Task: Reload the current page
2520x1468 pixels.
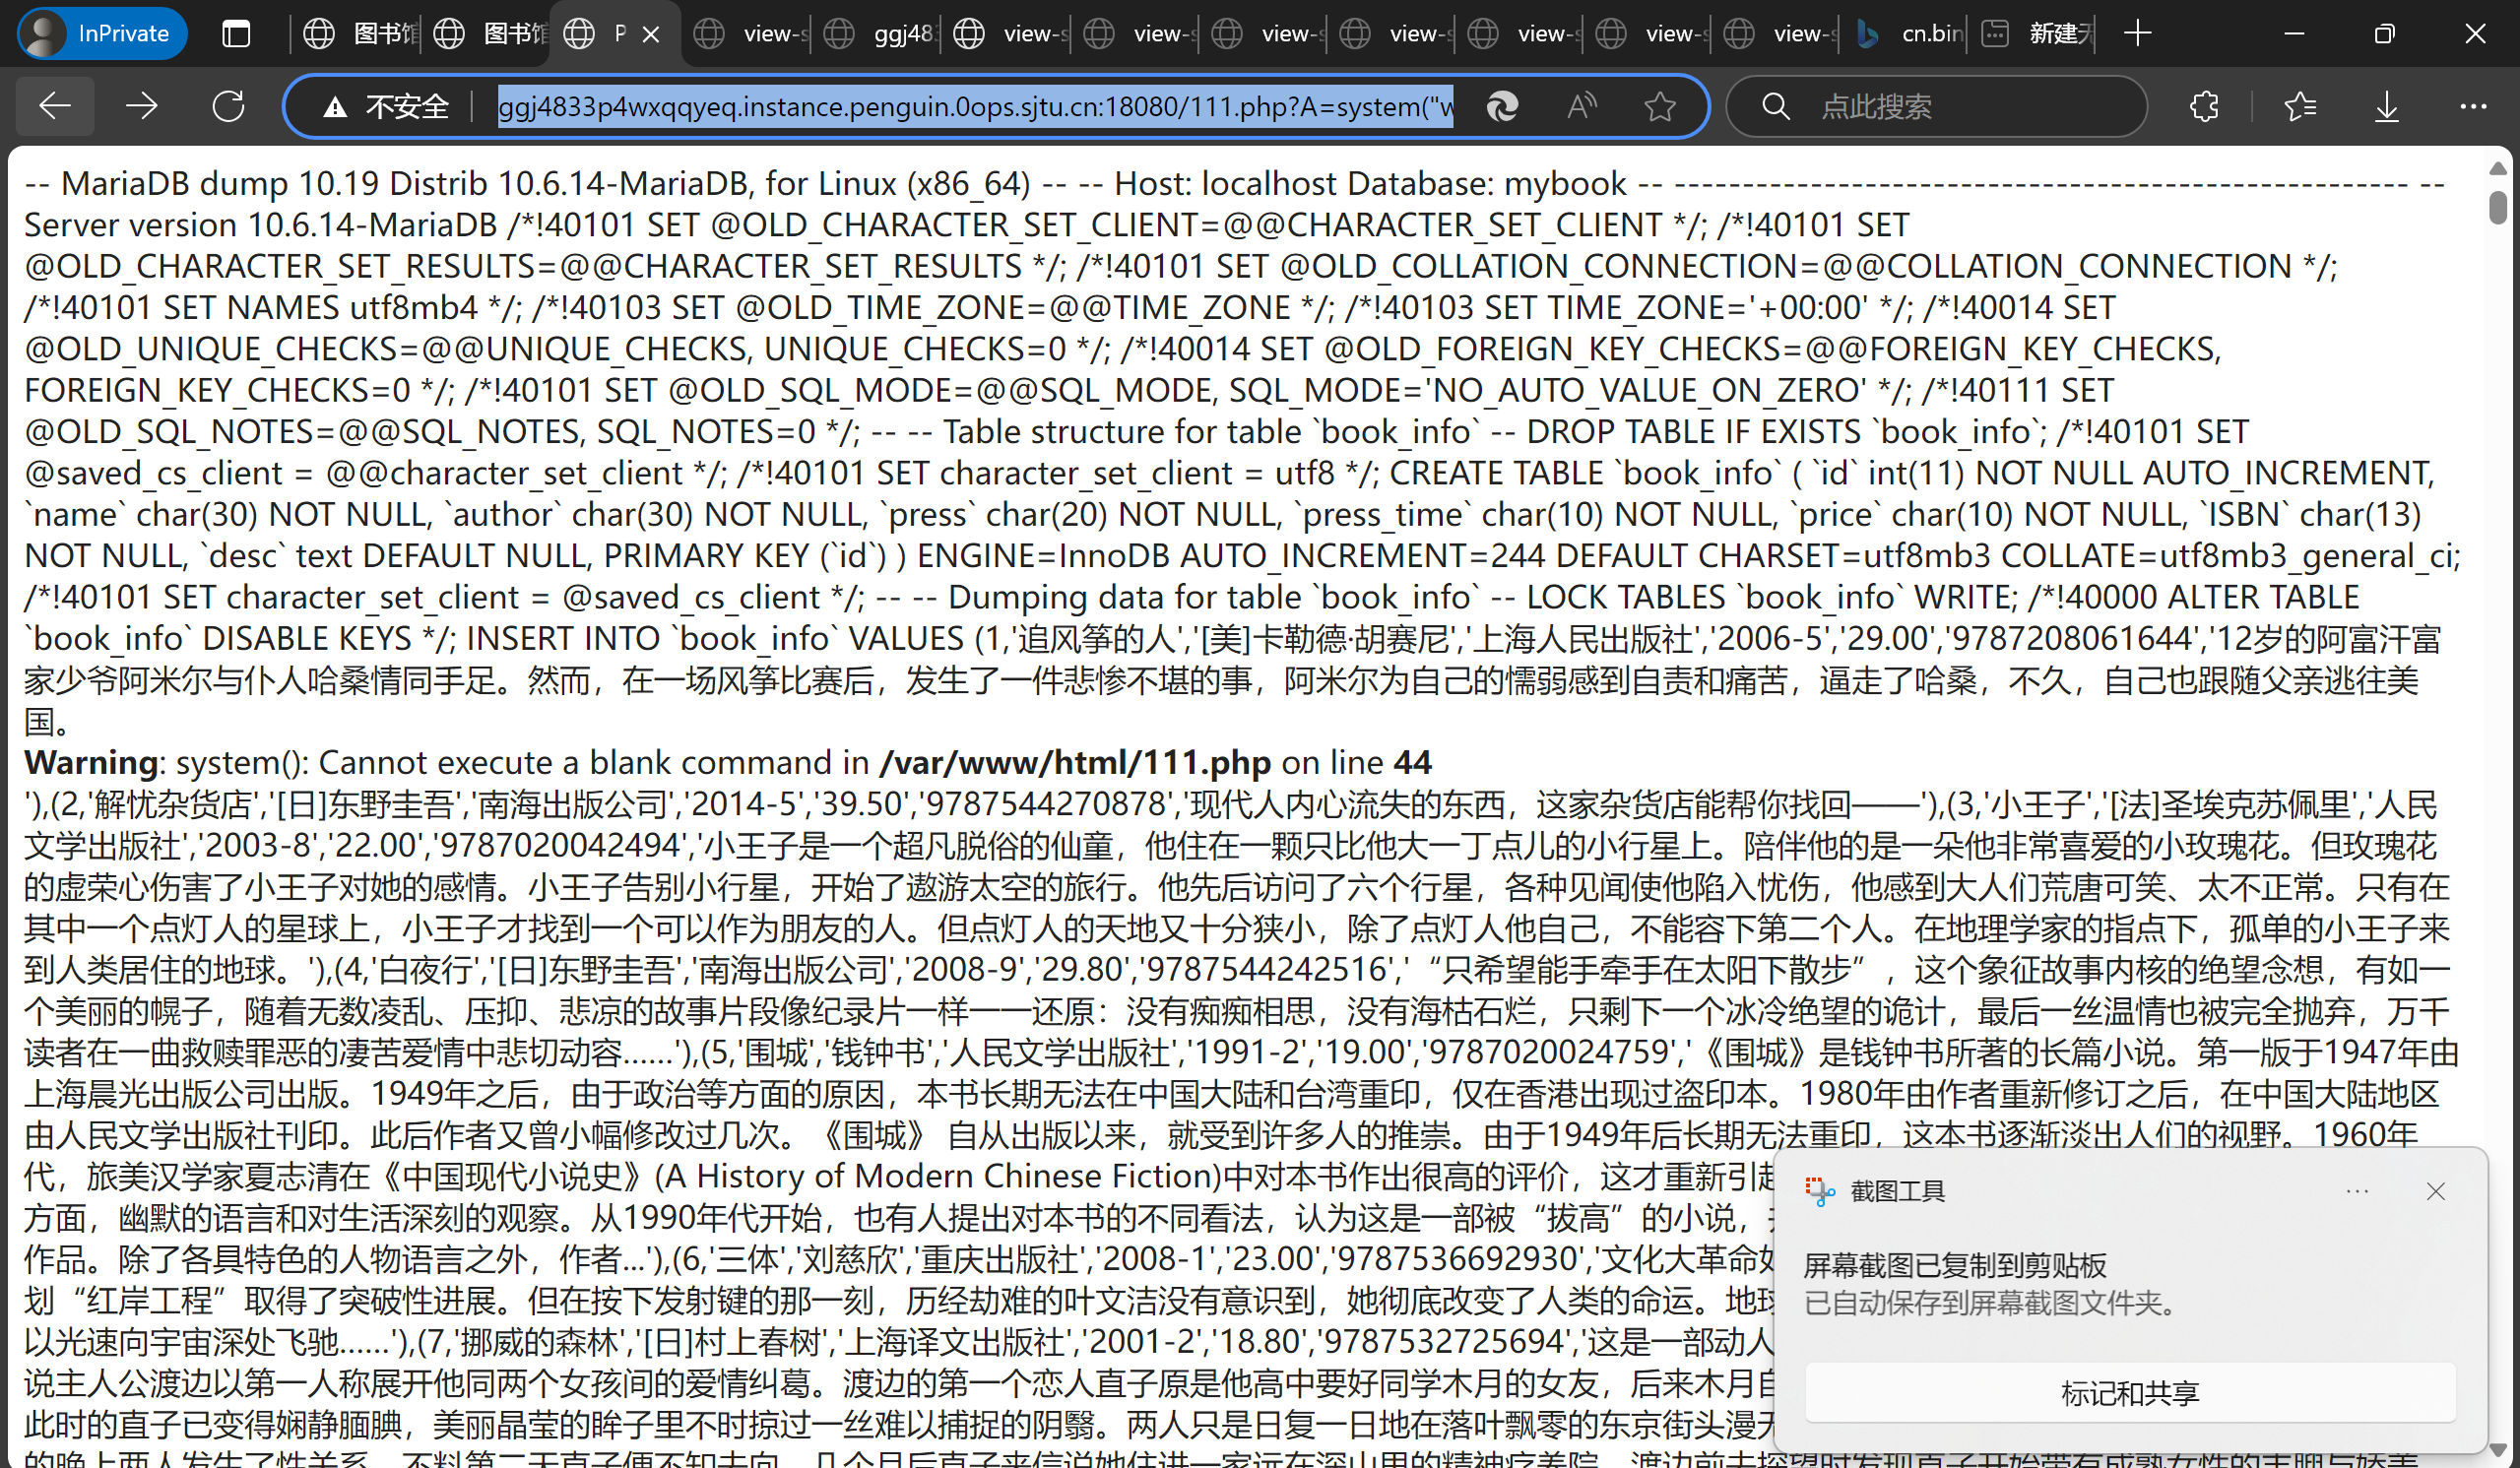Action: click(228, 106)
